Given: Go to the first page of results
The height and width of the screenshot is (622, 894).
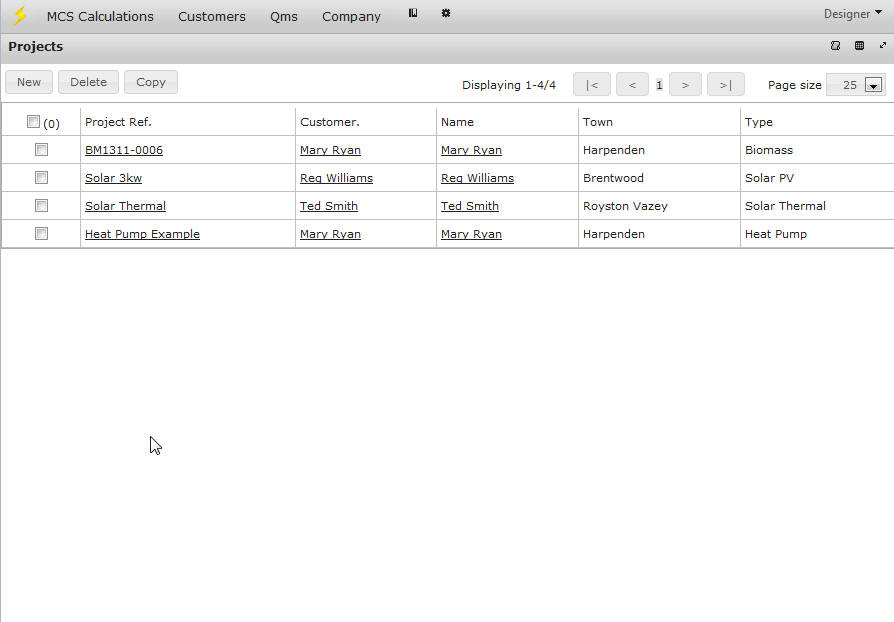Looking at the screenshot, I should pos(591,85).
